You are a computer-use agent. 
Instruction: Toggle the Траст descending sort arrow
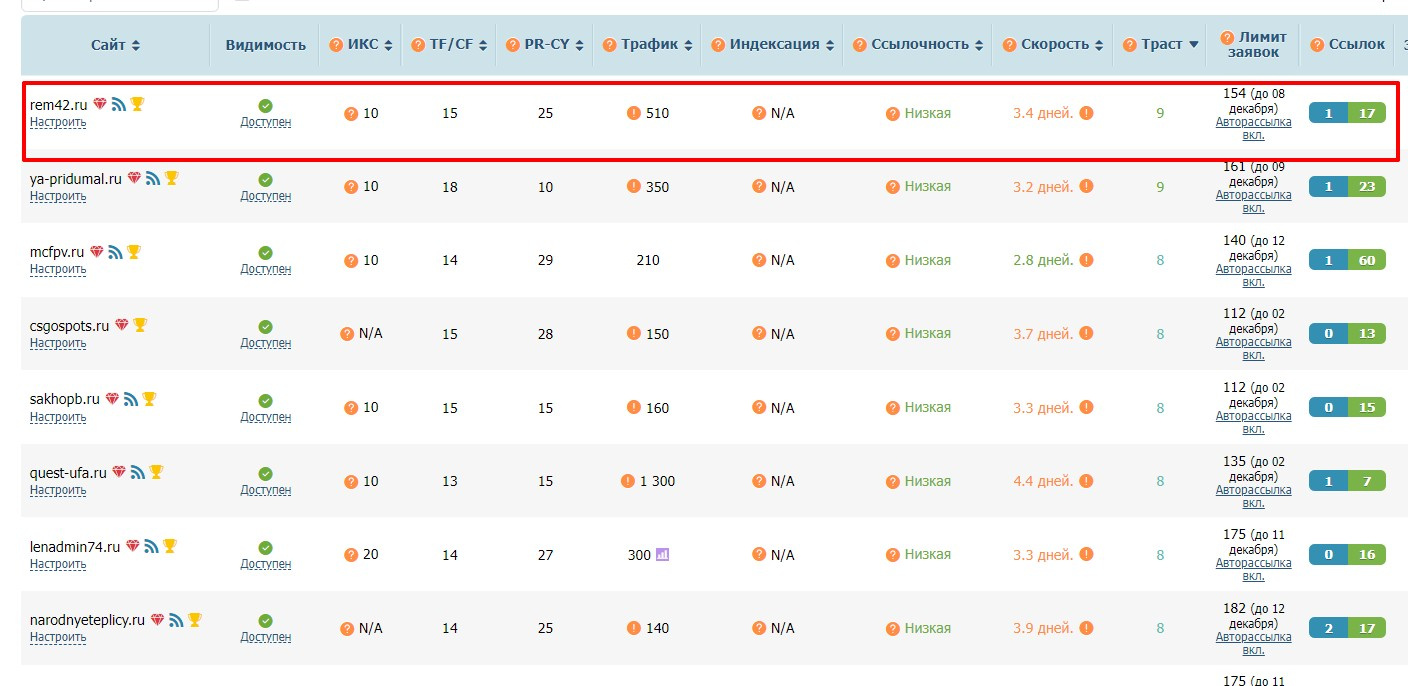click(x=1193, y=45)
